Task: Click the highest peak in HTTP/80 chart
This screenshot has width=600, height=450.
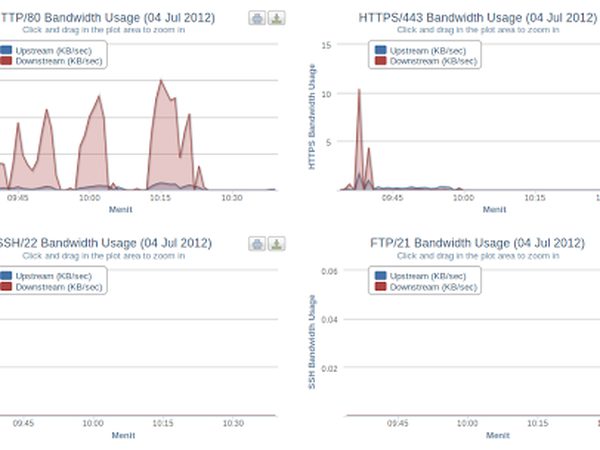Action: [161, 80]
